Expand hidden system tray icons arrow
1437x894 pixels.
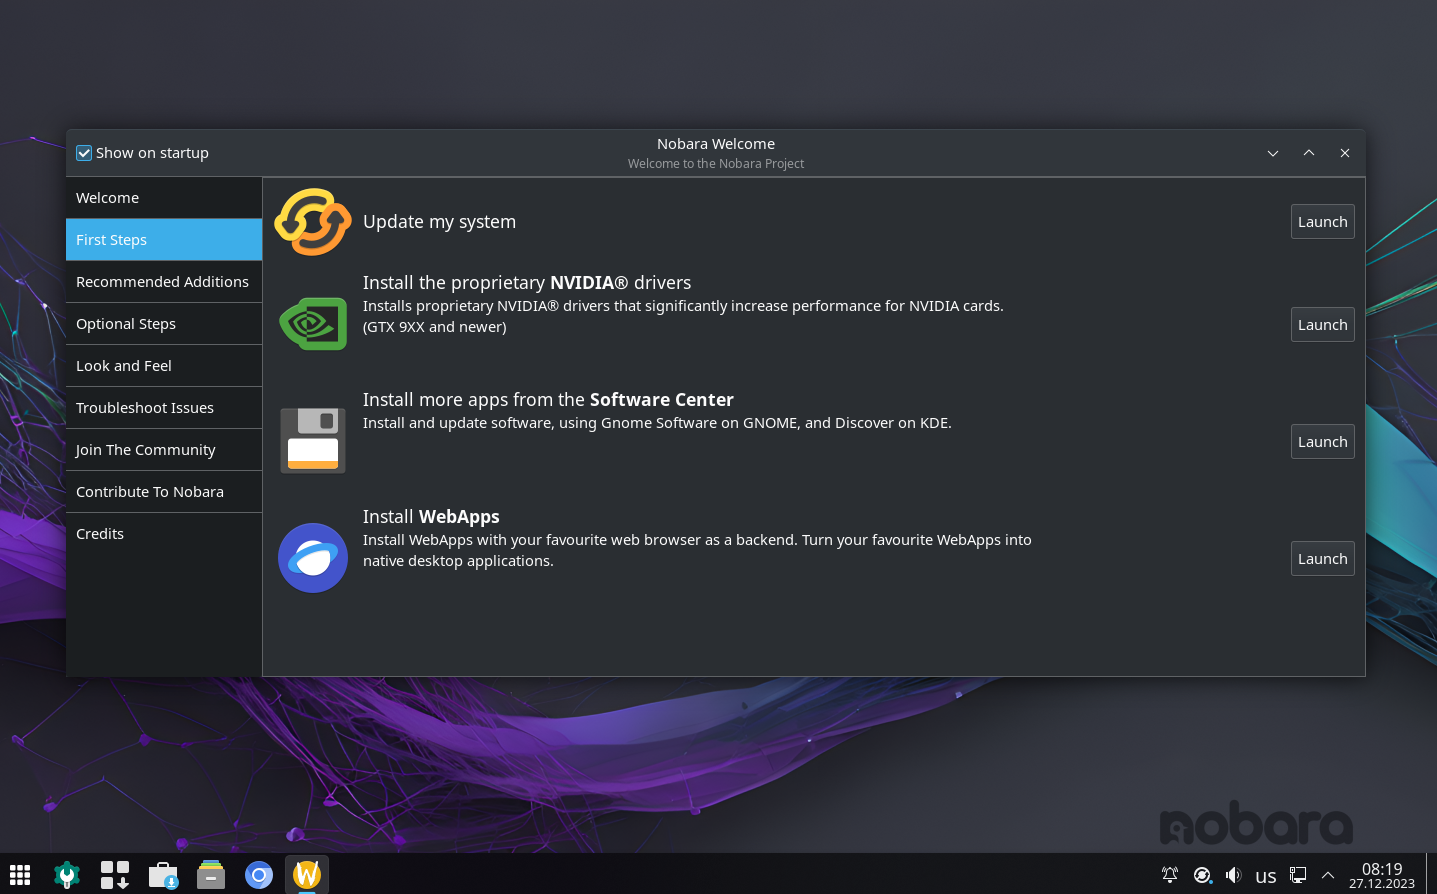tap(1328, 875)
